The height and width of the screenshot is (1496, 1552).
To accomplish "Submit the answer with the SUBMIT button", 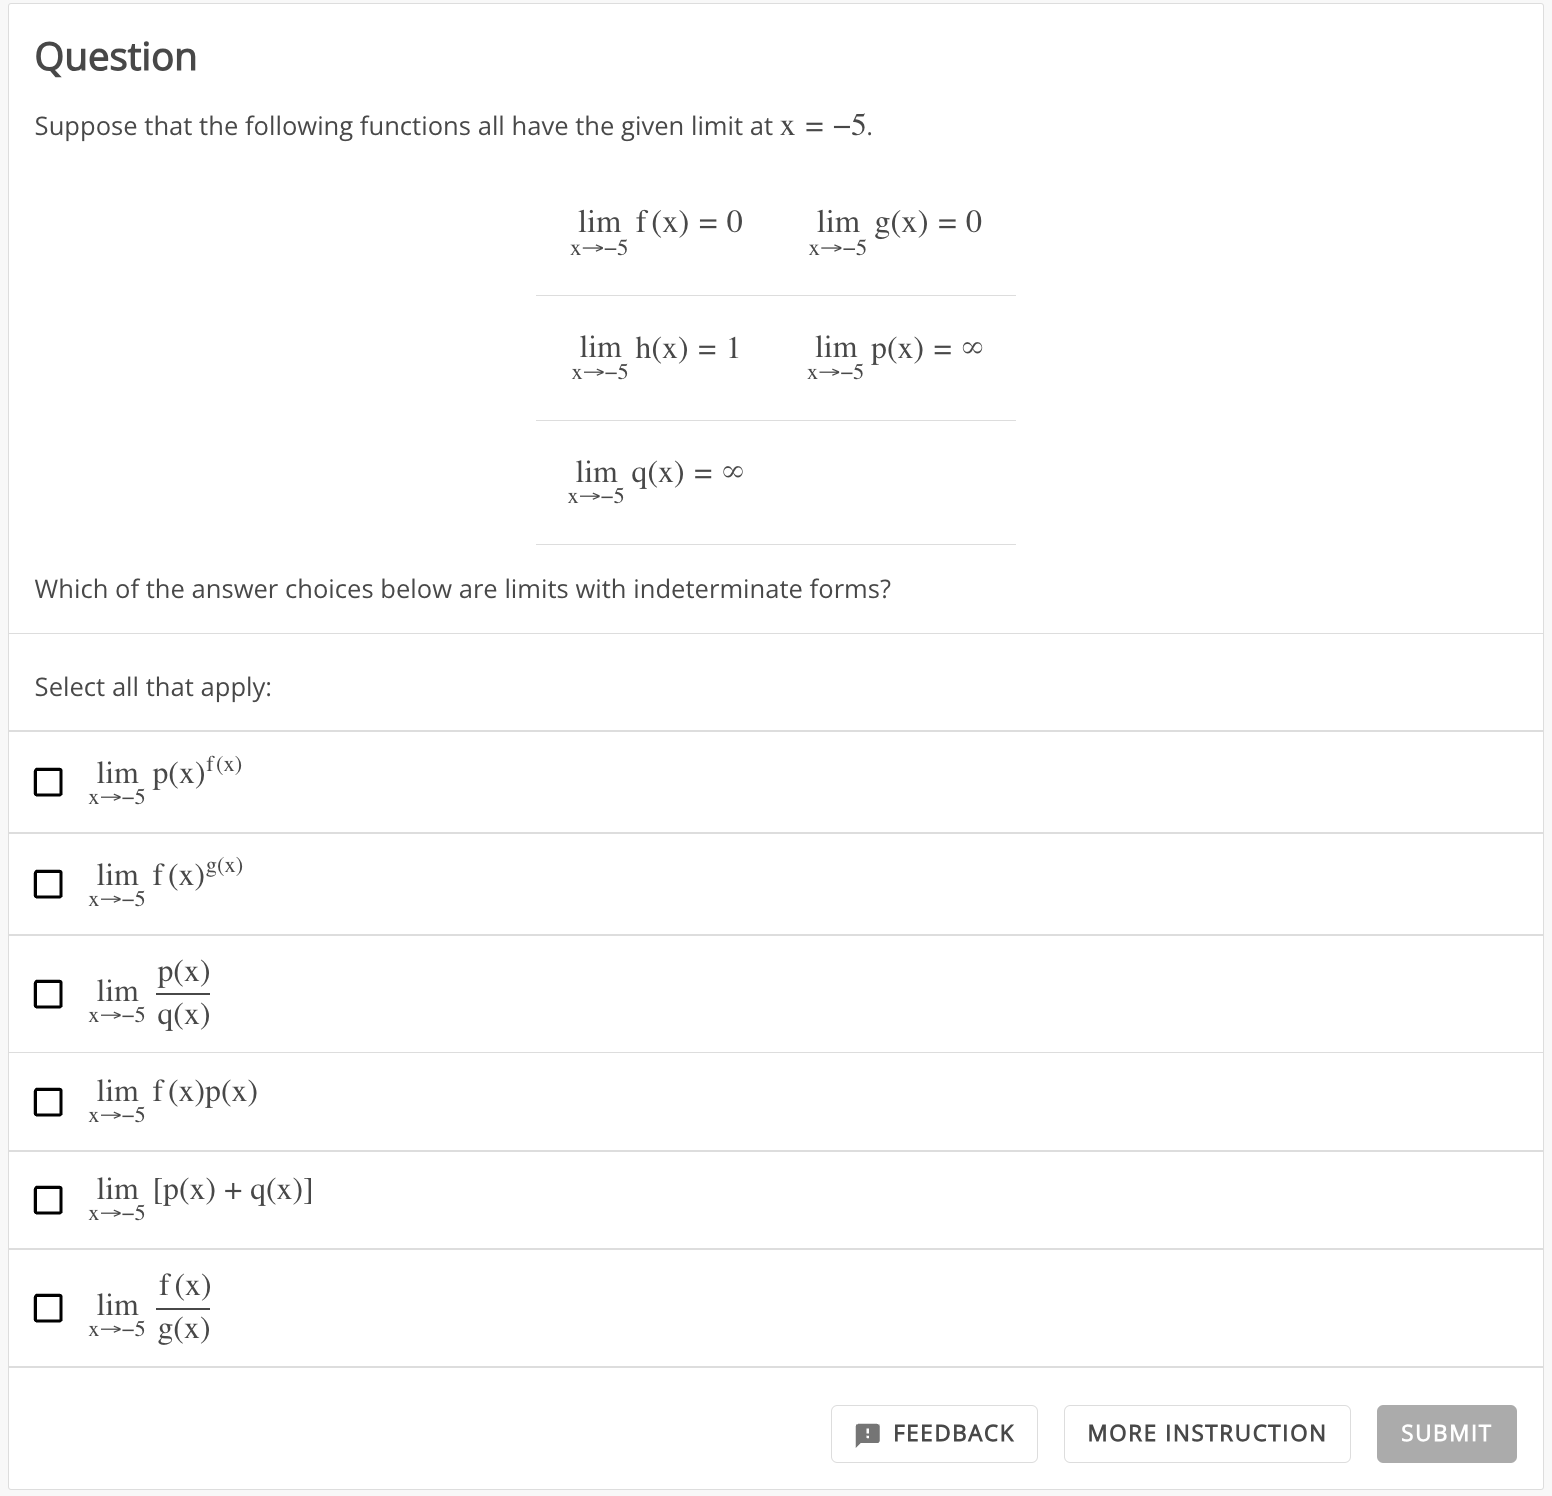I will point(1446,1434).
